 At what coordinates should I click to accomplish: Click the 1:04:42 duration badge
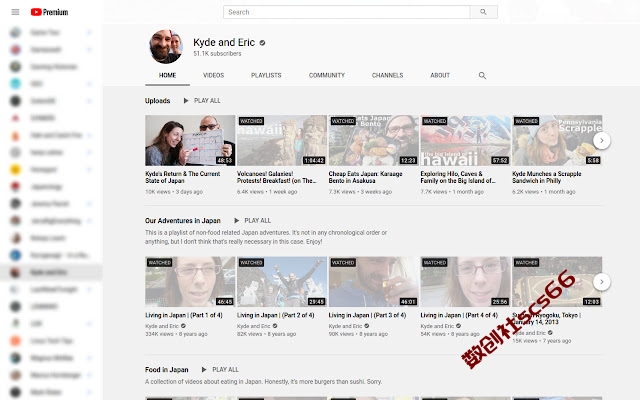pyautogui.click(x=314, y=160)
